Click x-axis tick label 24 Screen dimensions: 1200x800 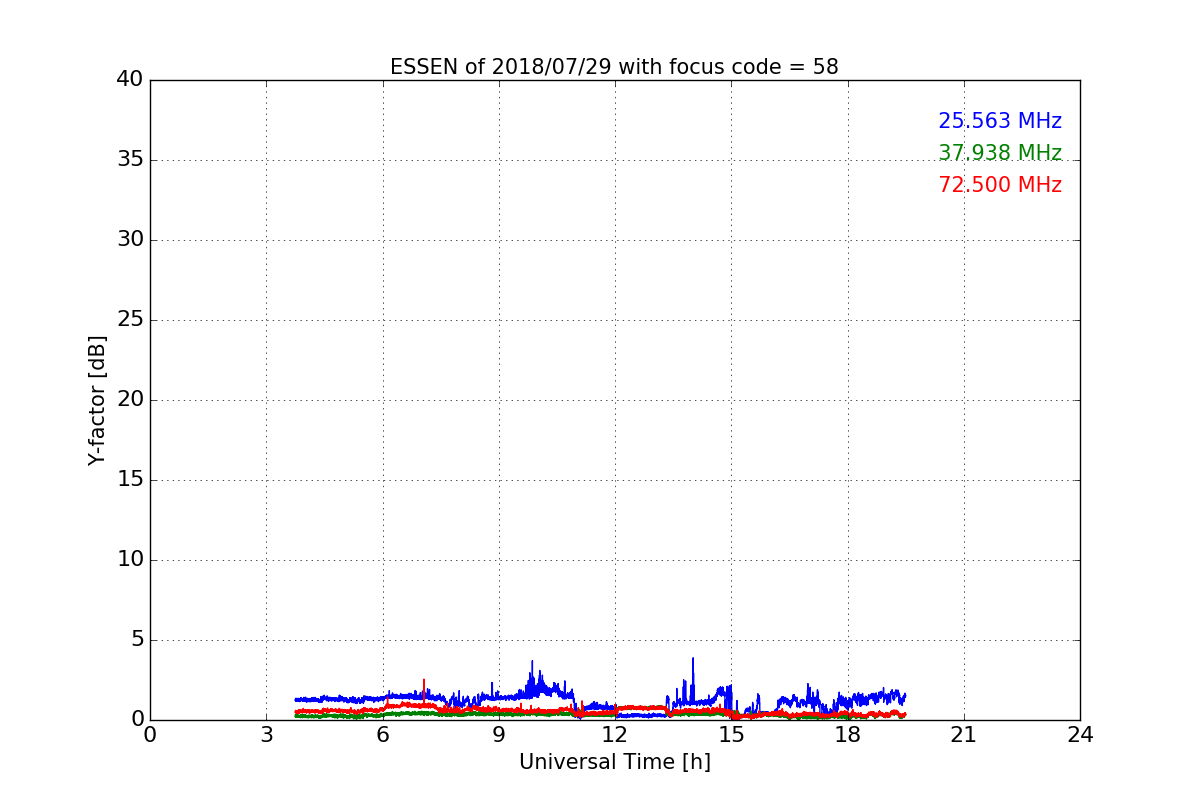click(x=1080, y=735)
